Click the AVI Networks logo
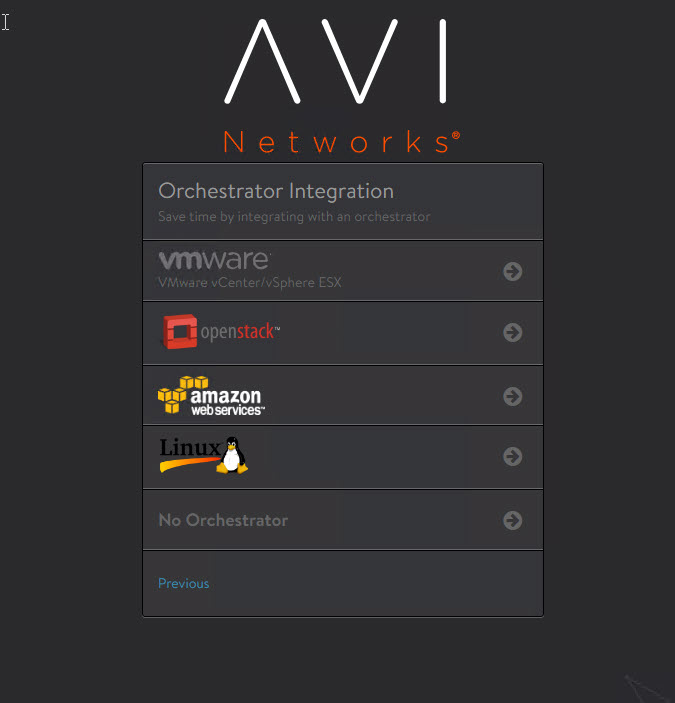Image resolution: width=675 pixels, height=703 pixels. pyautogui.click(x=342, y=85)
